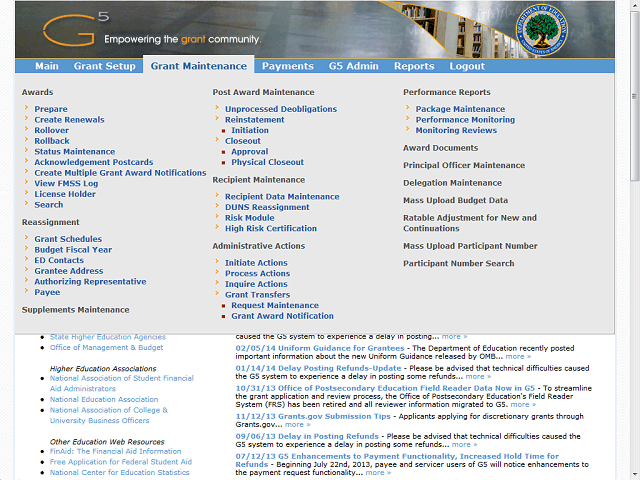Viewport: 640px width, 480px height.
Task: Open Ratable Adjustment for New and Continuations
Action: click(470, 223)
